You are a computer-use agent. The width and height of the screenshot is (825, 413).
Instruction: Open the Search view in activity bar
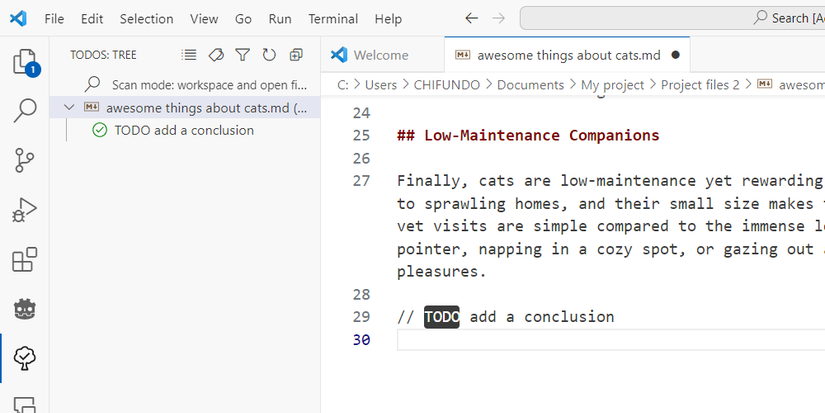pyautogui.click(x=24, y=111)
